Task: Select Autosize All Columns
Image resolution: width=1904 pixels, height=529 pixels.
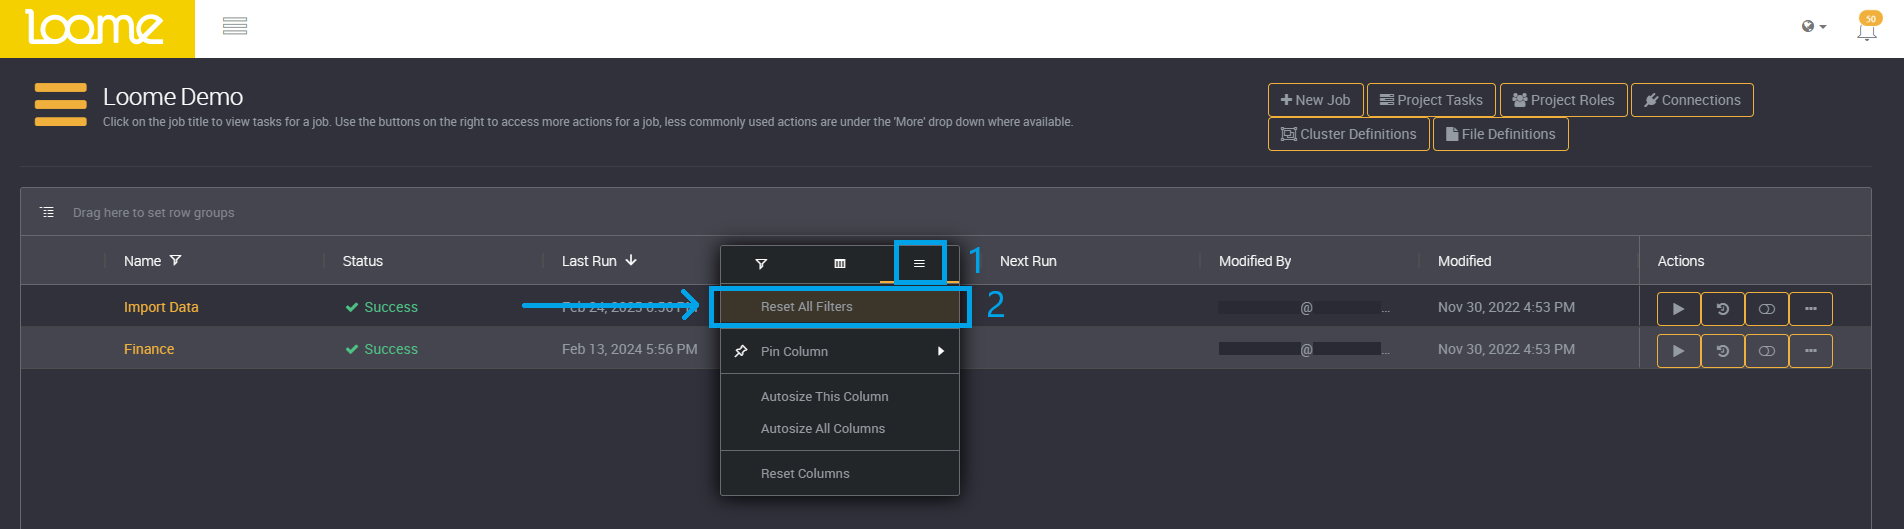Action: (x=840, y=428)
